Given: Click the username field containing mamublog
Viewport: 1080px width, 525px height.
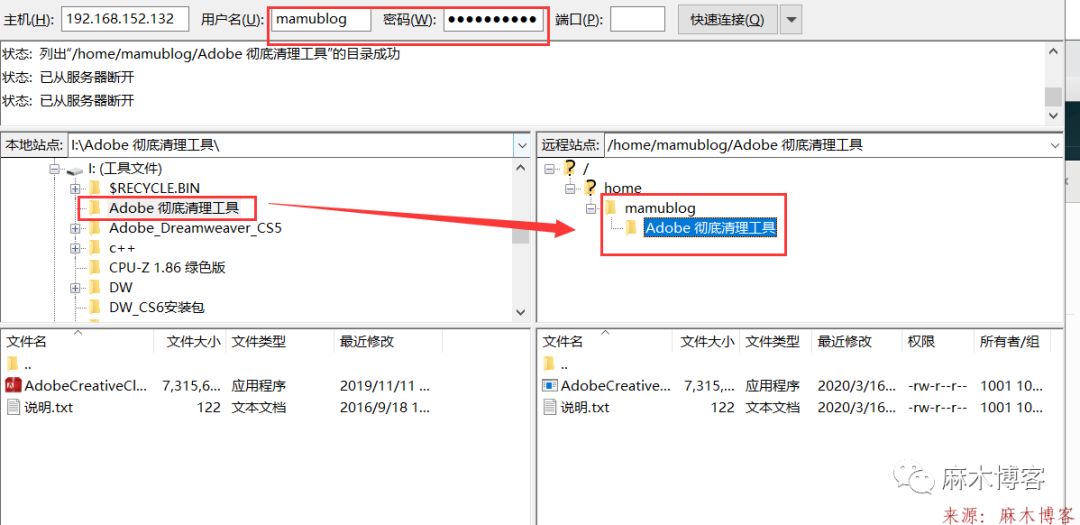Looking at the screenshot, I should pyautogui.click(x=322, y=19).
